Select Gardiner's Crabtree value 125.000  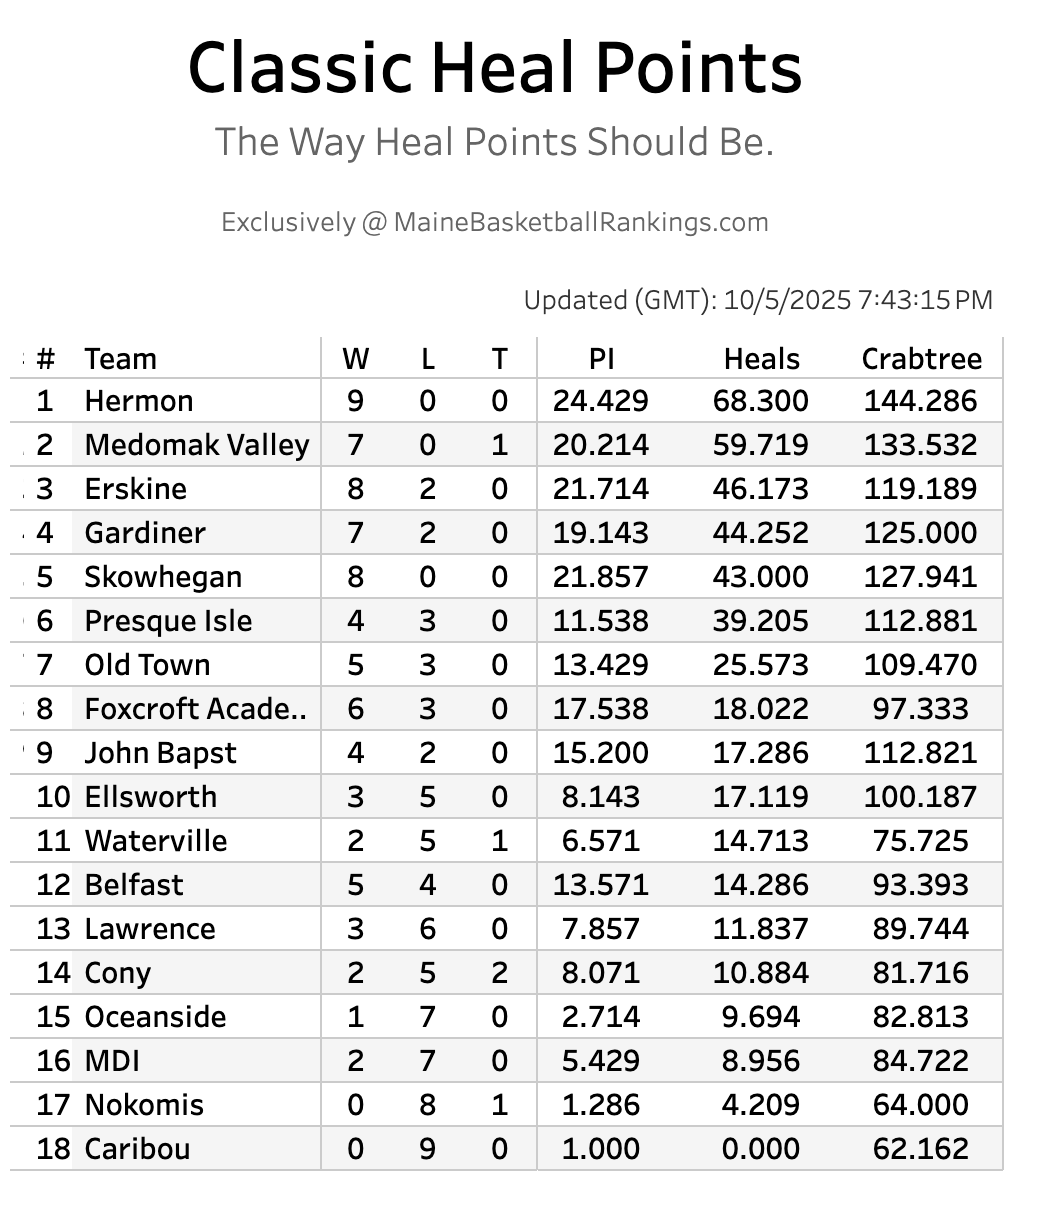point(921,533)
